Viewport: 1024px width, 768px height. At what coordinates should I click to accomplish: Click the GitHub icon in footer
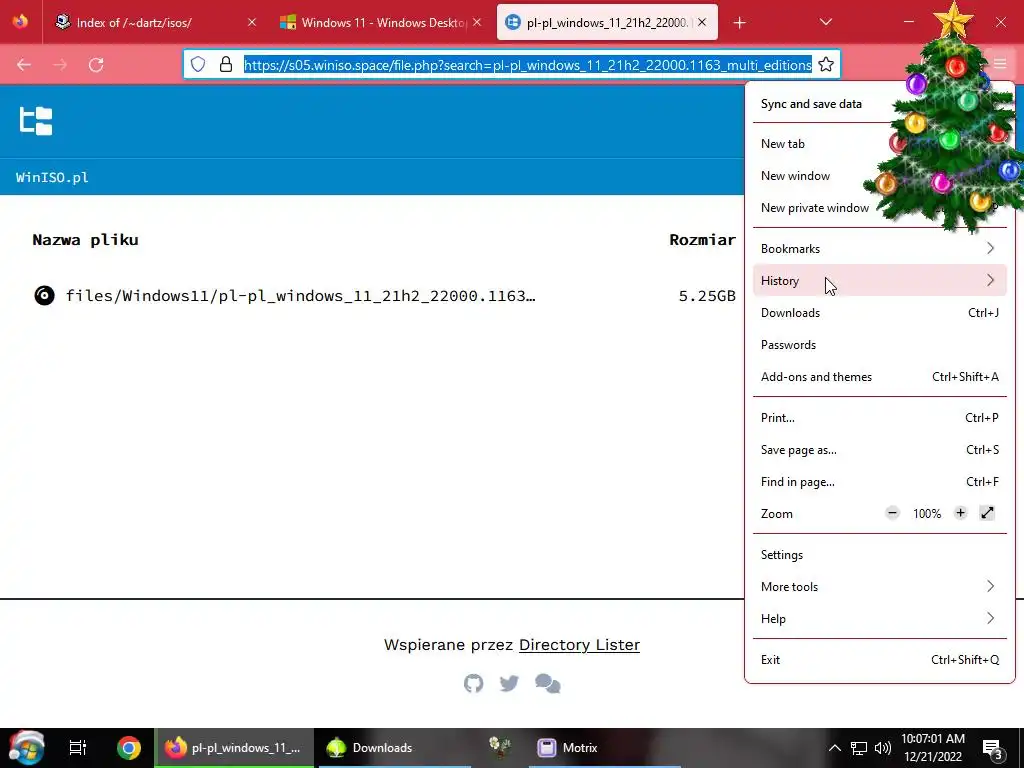point(473,683)
